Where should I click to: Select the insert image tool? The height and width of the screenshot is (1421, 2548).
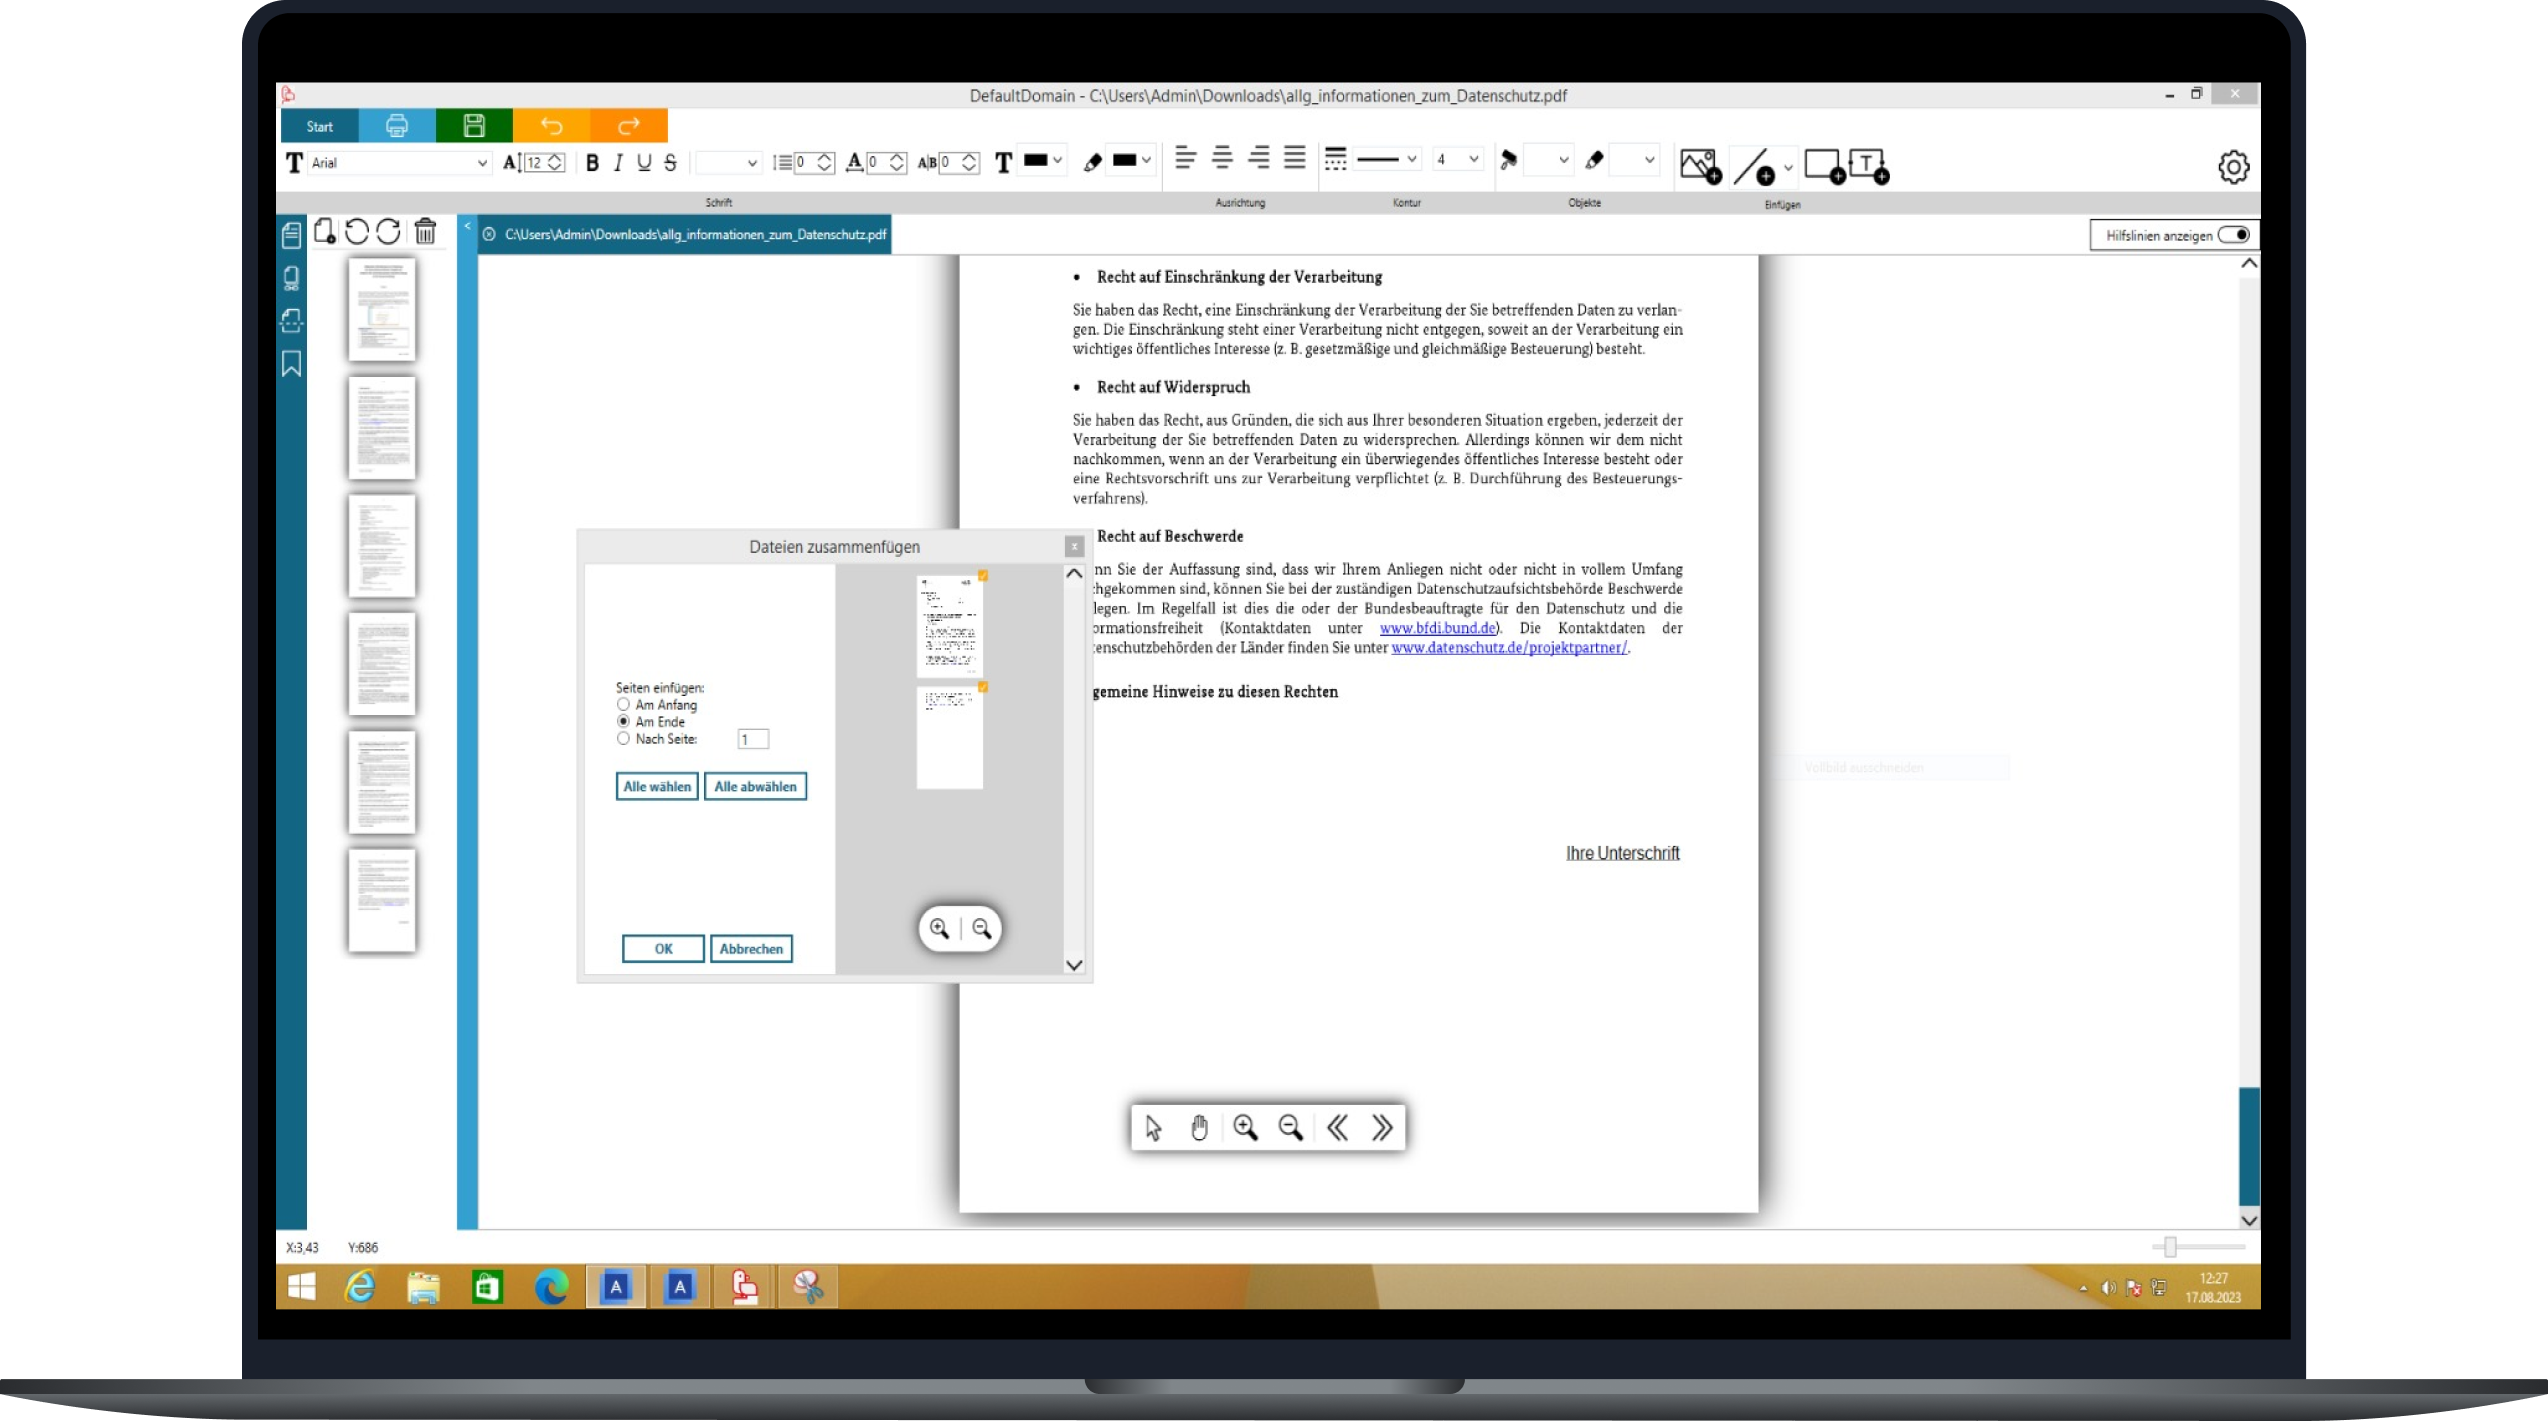1700,165
